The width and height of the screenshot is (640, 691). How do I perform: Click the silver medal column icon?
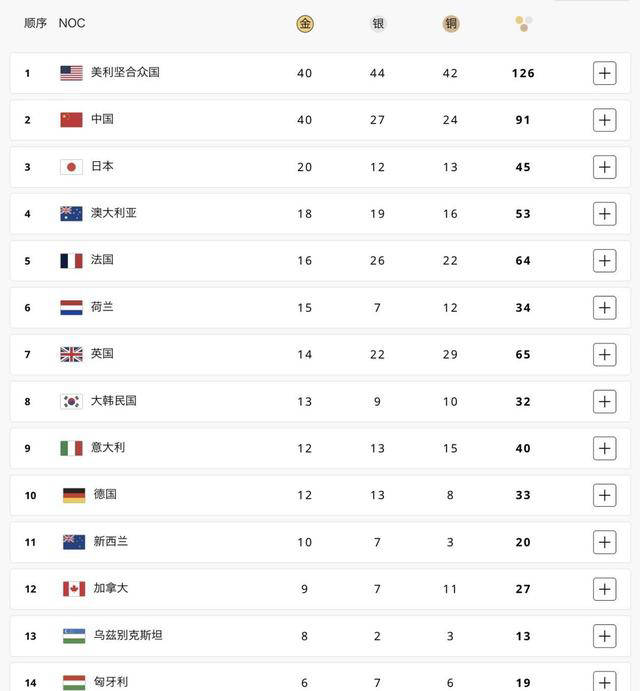point(378,23)
